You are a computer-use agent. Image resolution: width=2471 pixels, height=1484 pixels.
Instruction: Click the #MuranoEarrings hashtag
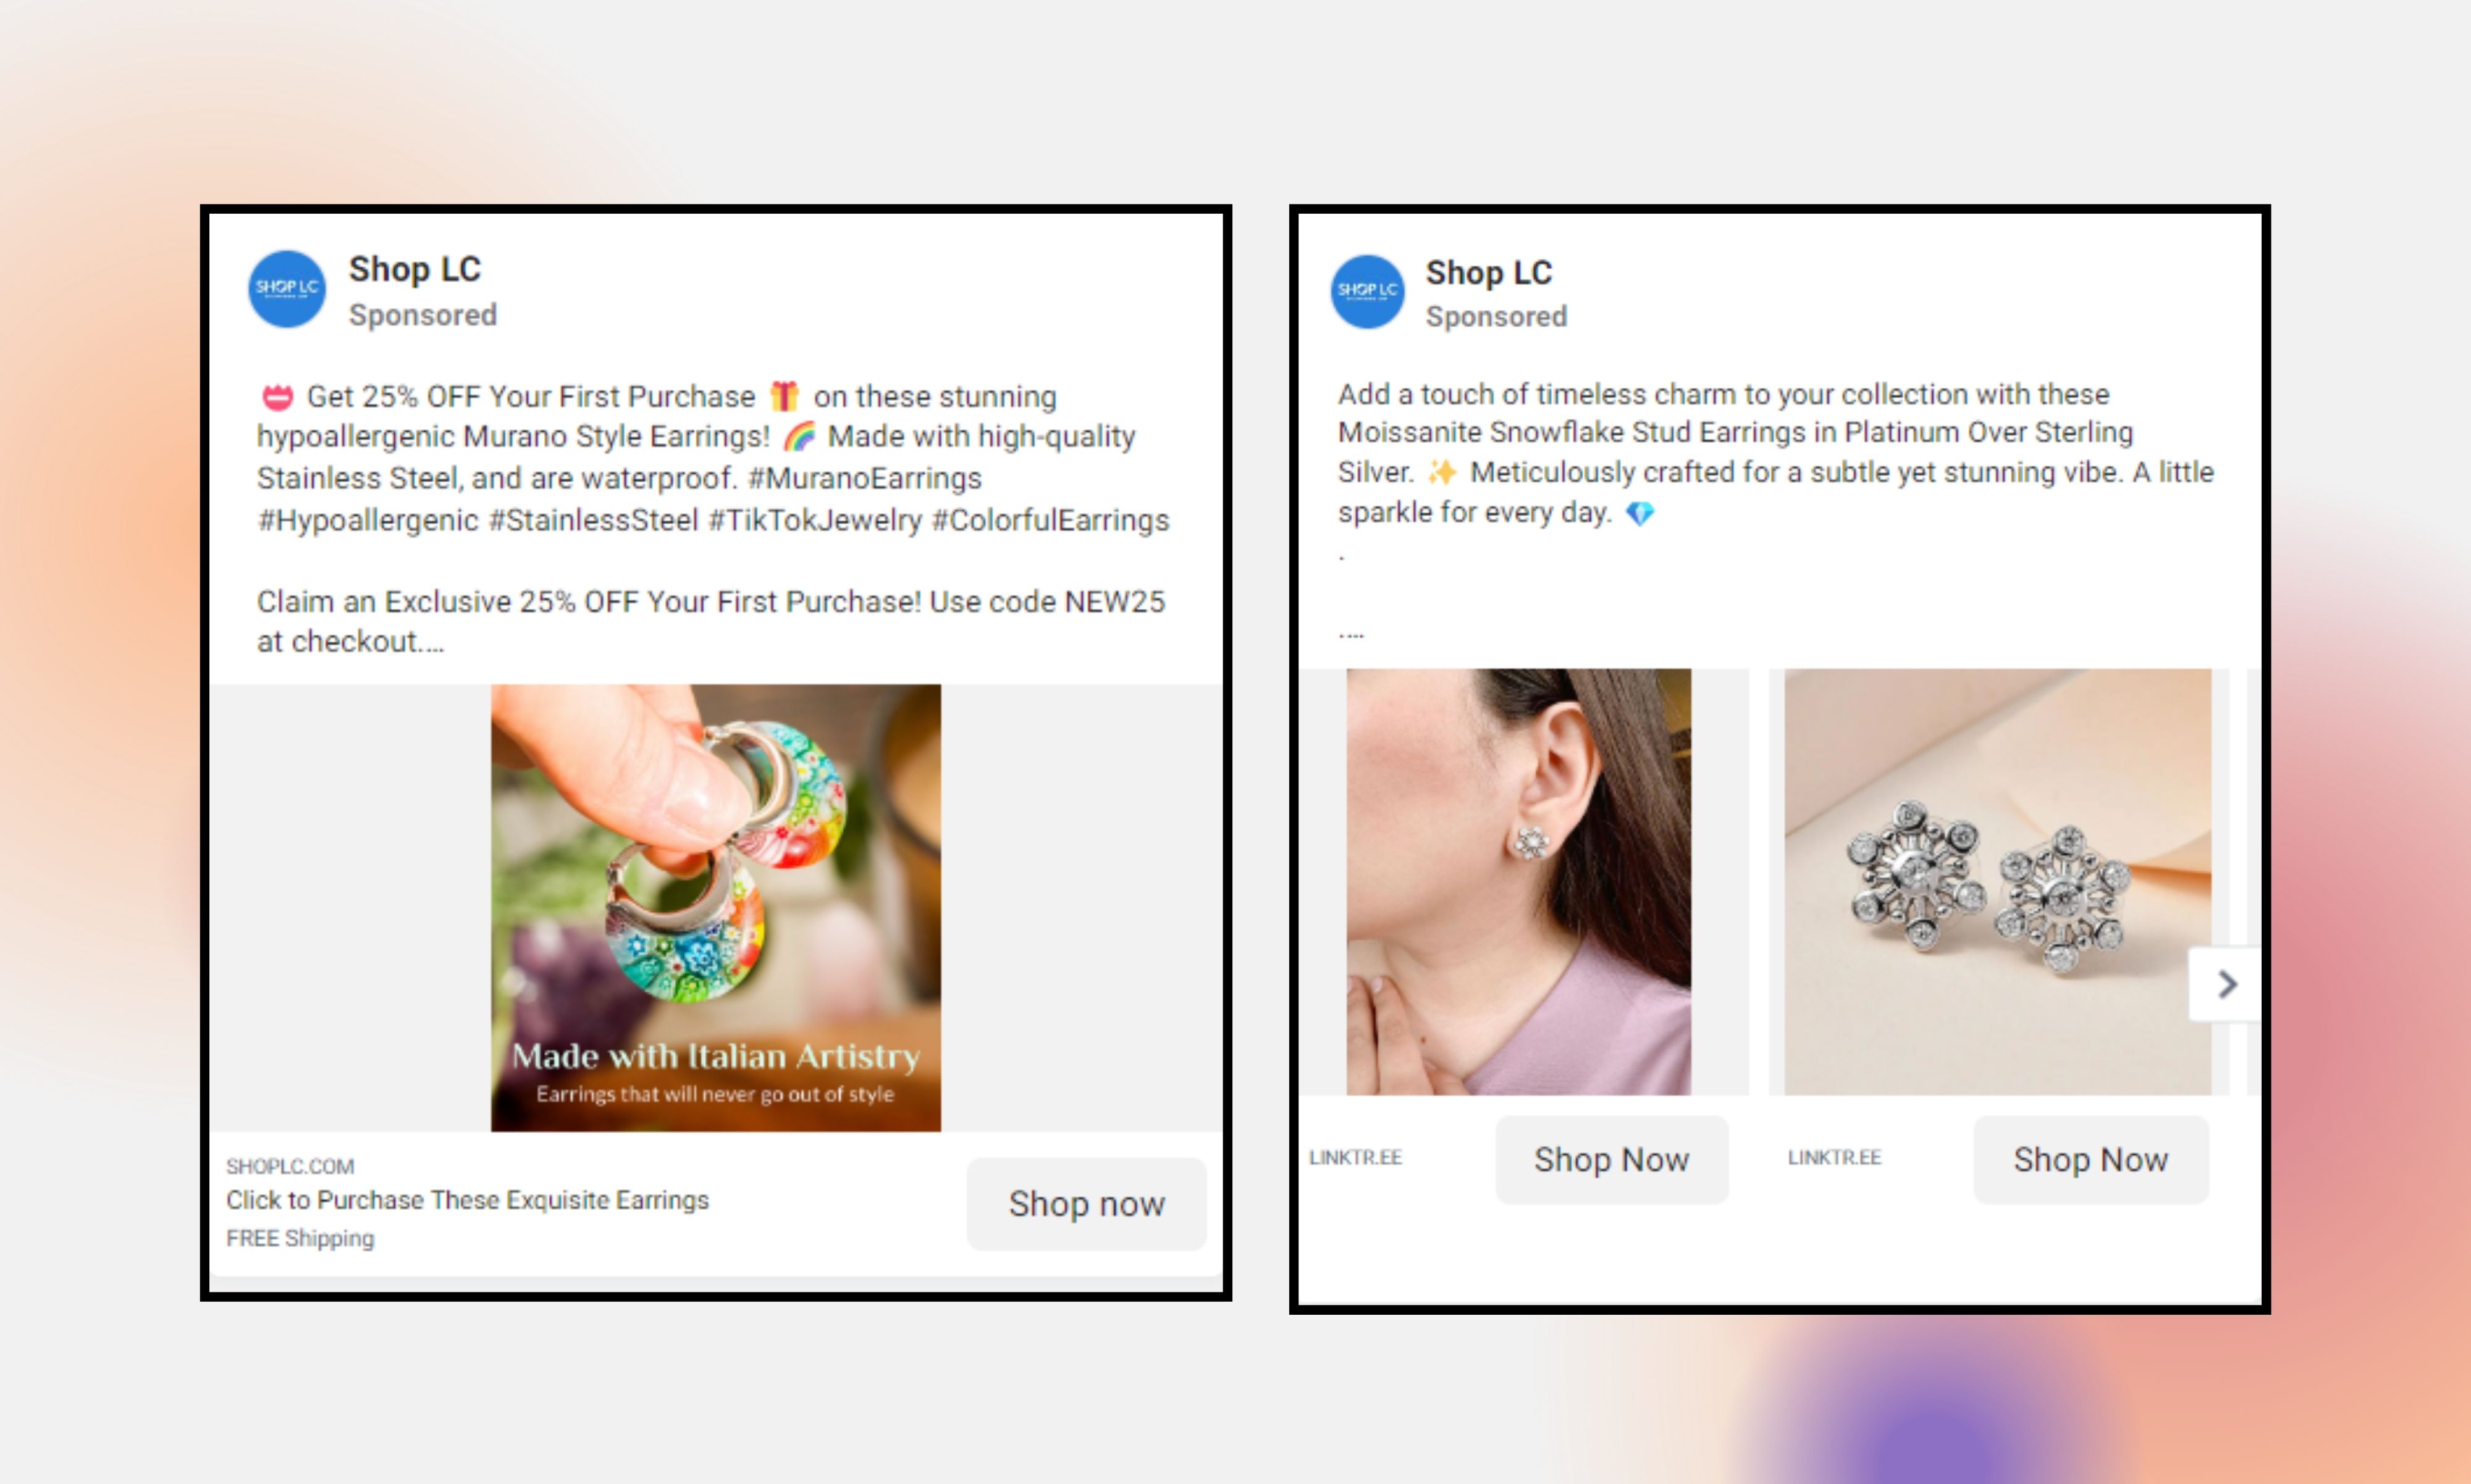point(865,478)
